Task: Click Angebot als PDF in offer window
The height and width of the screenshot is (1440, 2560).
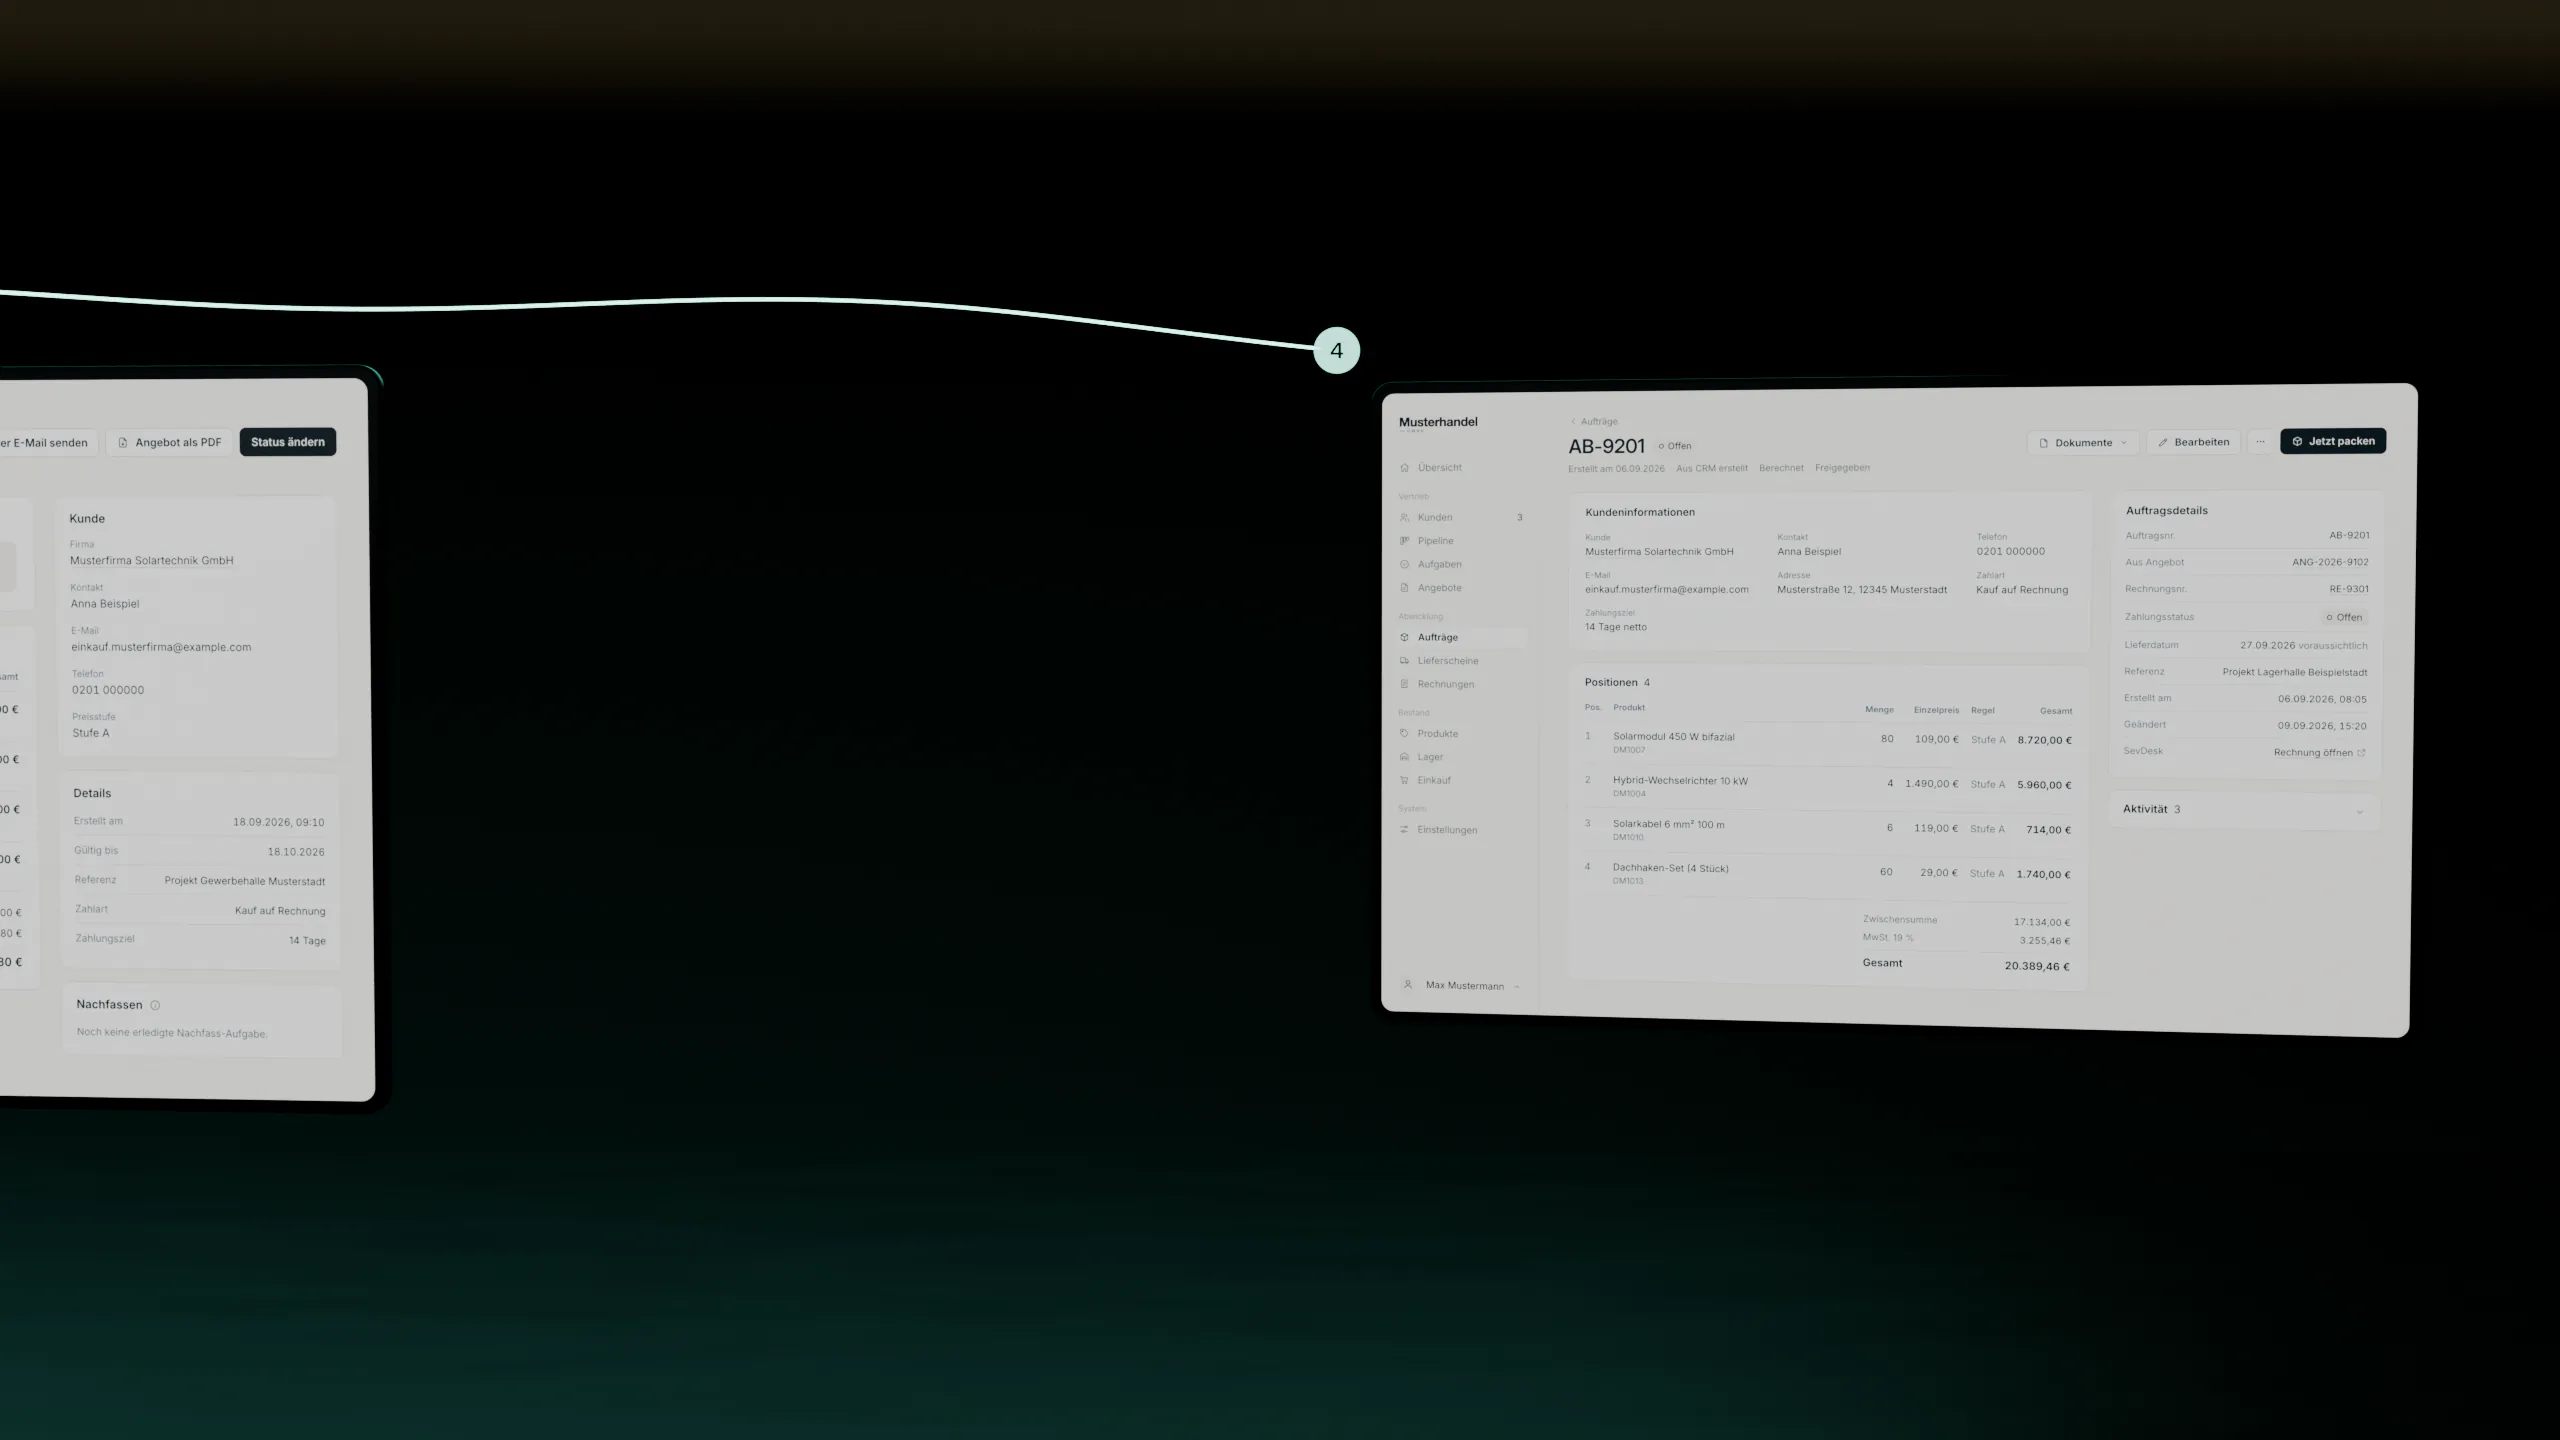Action: point(169,442)
